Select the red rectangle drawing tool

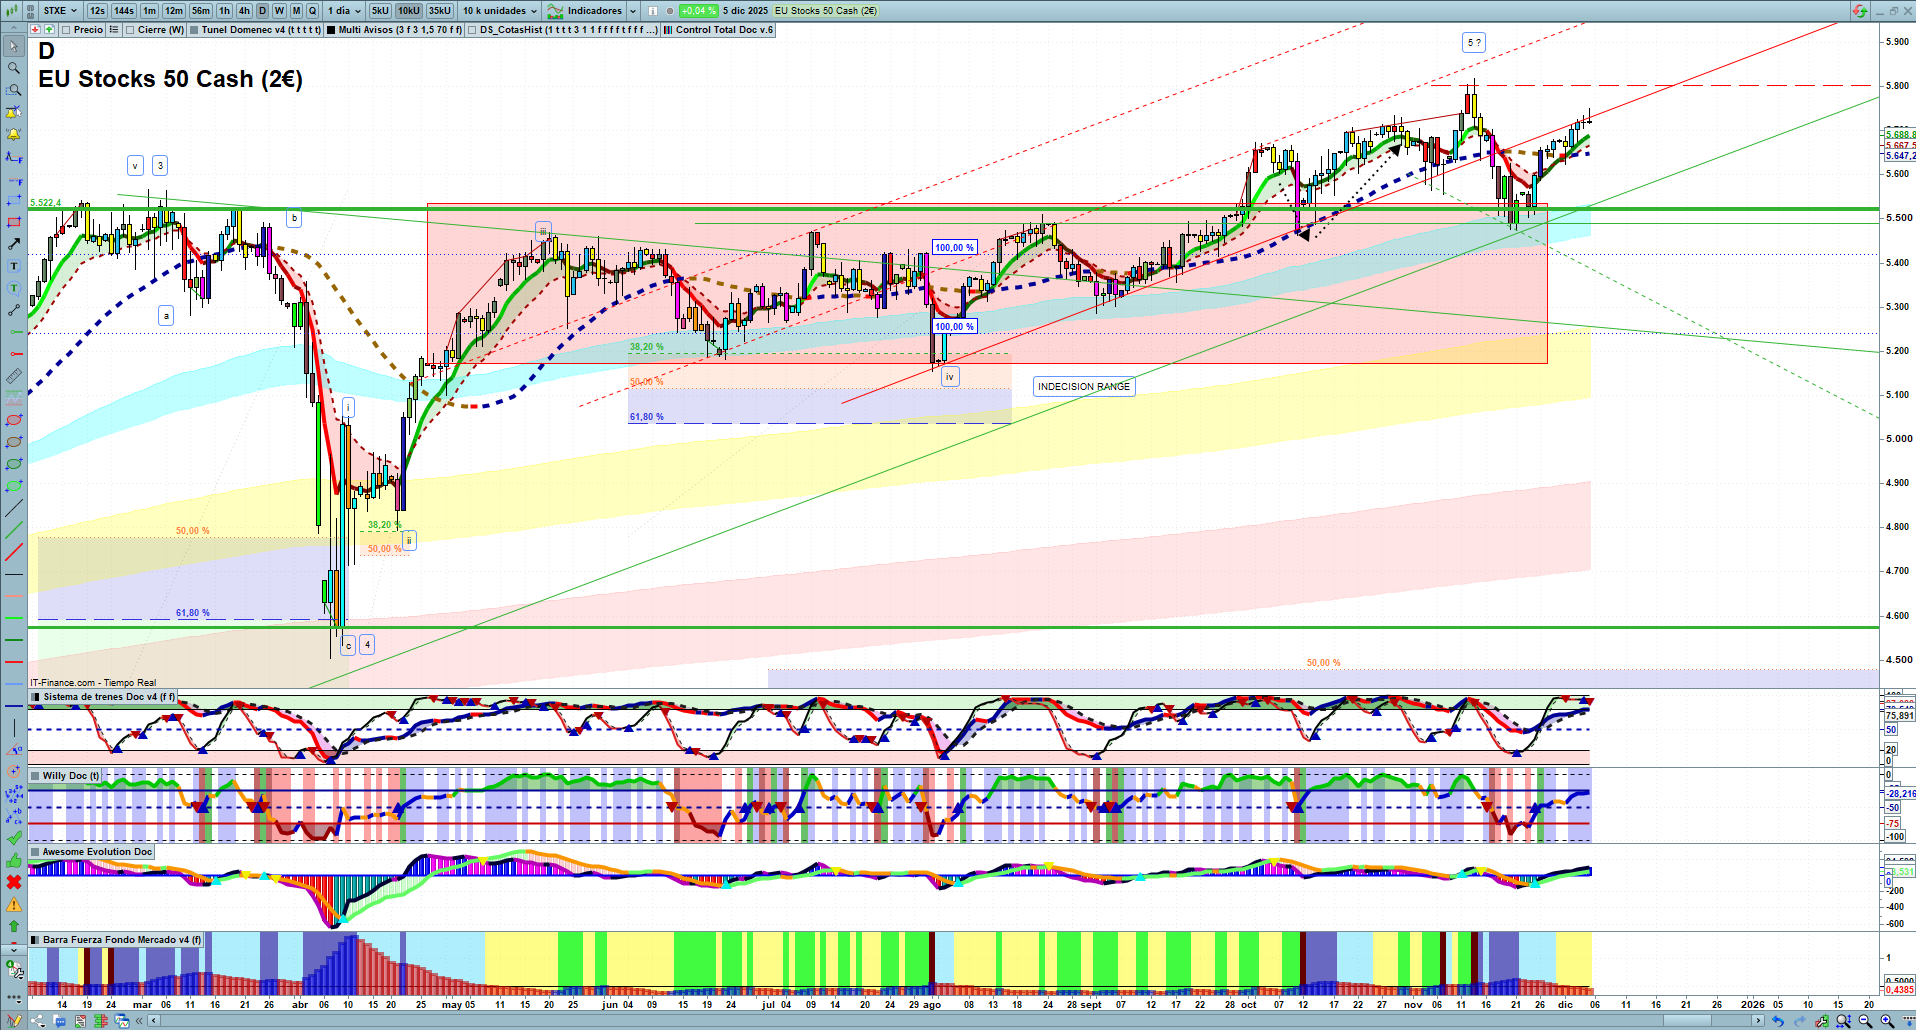click(x=14, y=222)
